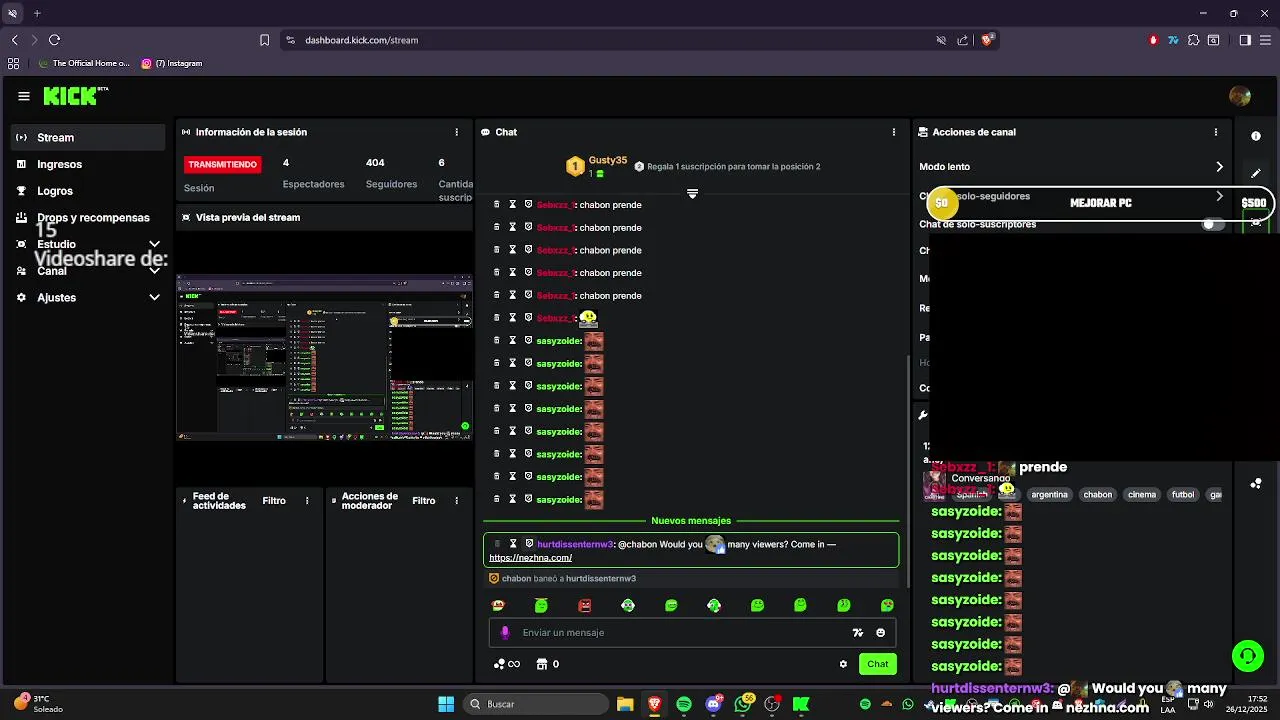Open WhatsApp from the taskbar
This screenshot has height=720, width=1280.
[x=742, y=704]
